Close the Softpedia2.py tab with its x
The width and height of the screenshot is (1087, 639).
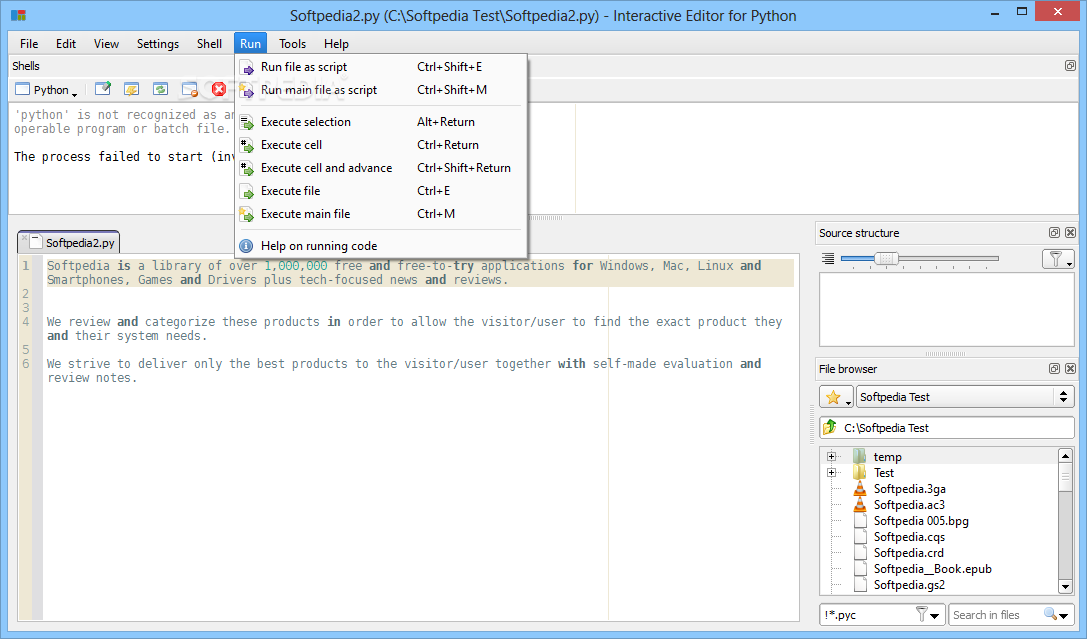(24, 238)
